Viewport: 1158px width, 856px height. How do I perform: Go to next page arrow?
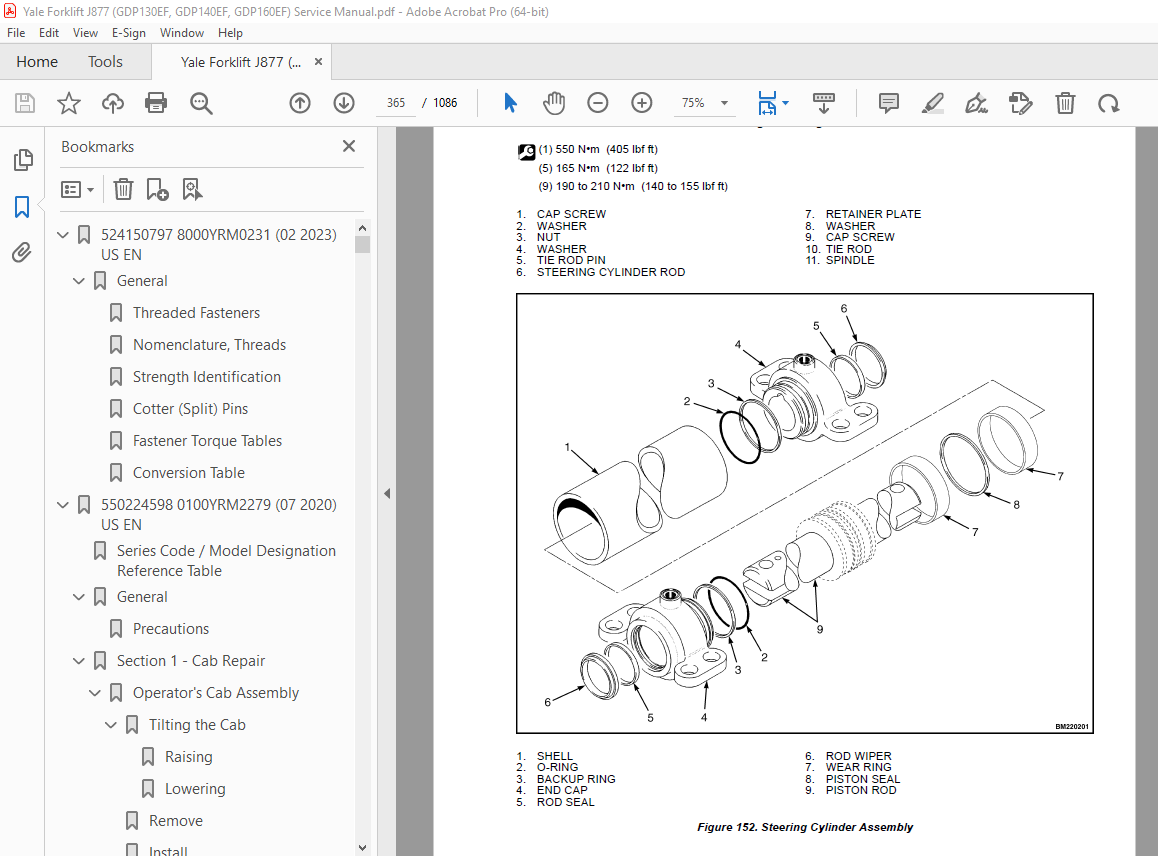pos(344,103)
